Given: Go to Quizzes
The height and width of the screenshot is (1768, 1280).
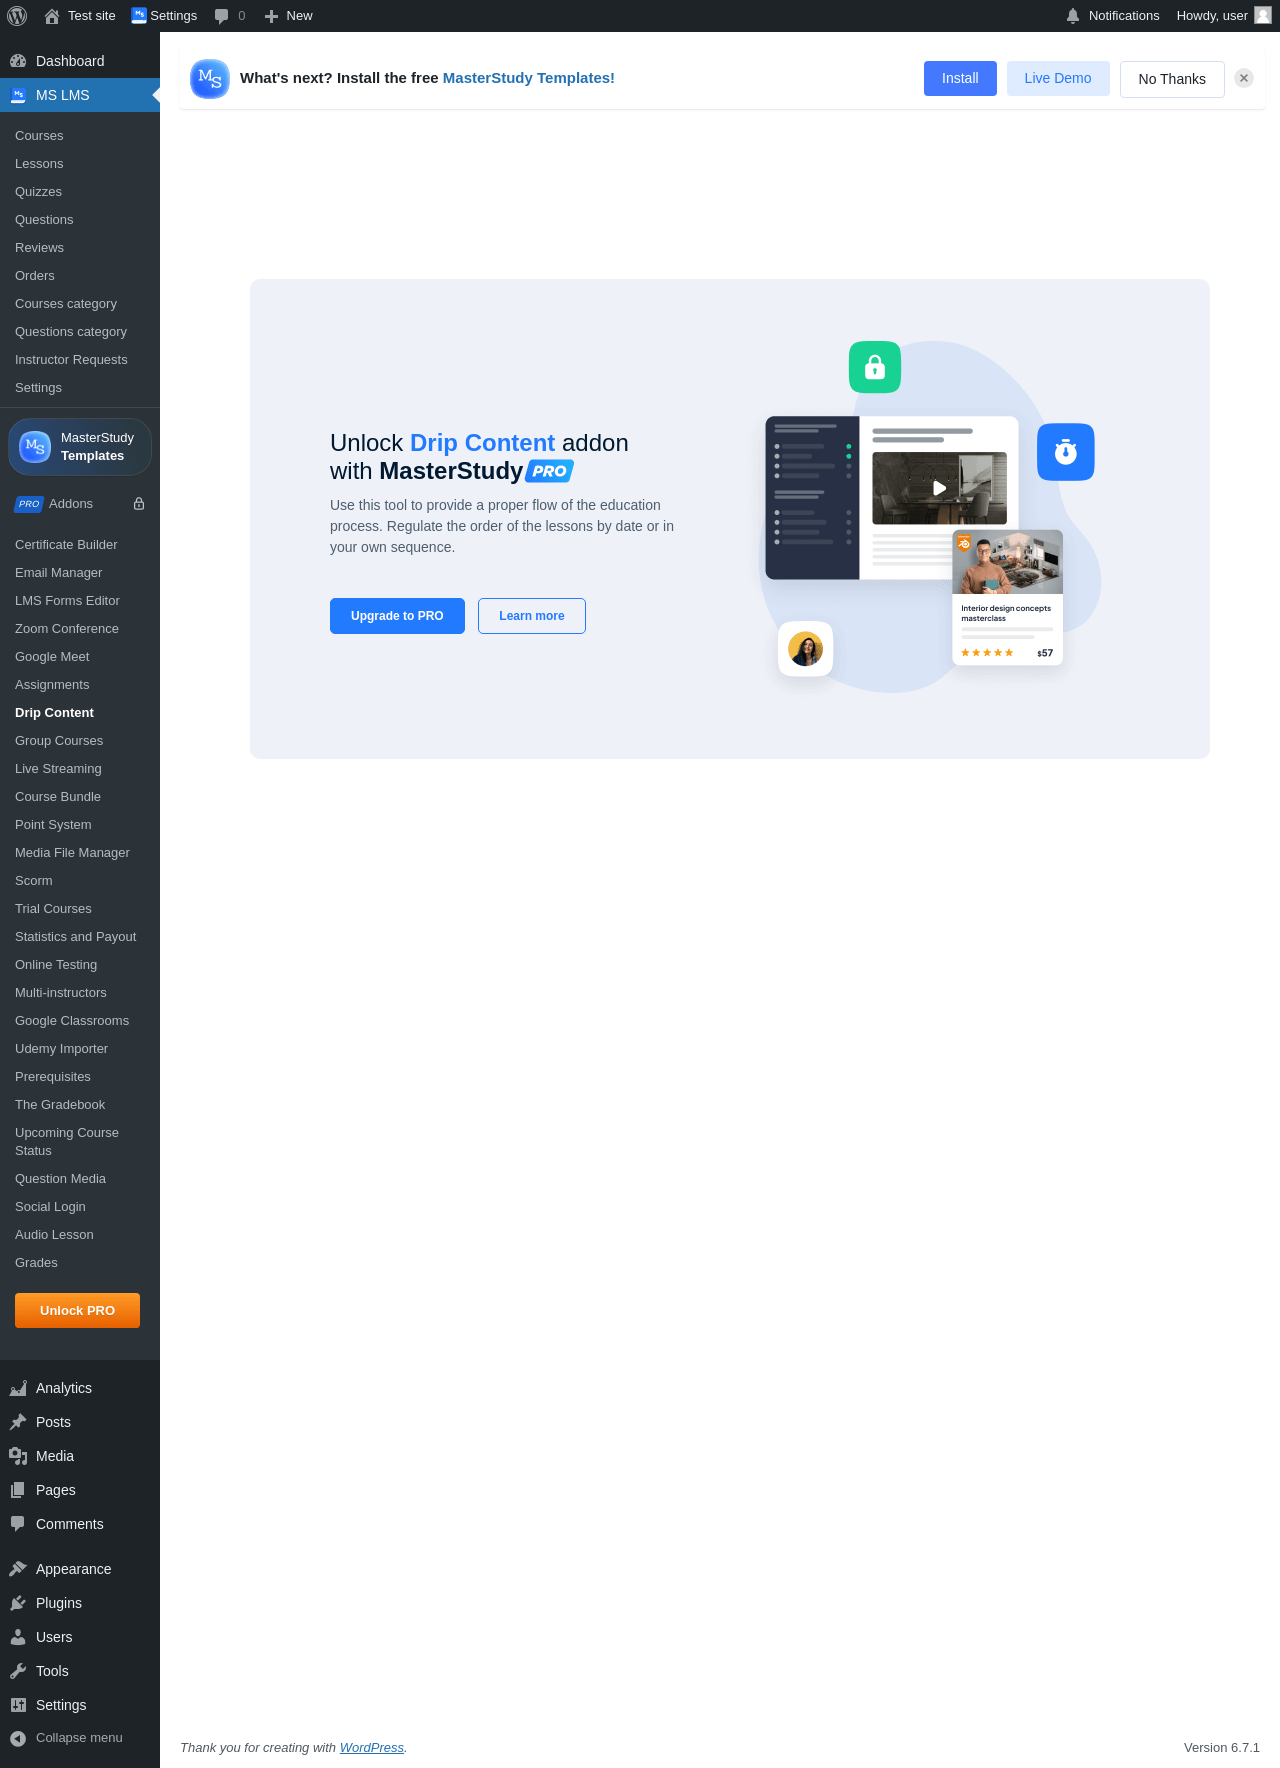Looking at the screenshot, I should pyautogui.click(x=38, y=192).
